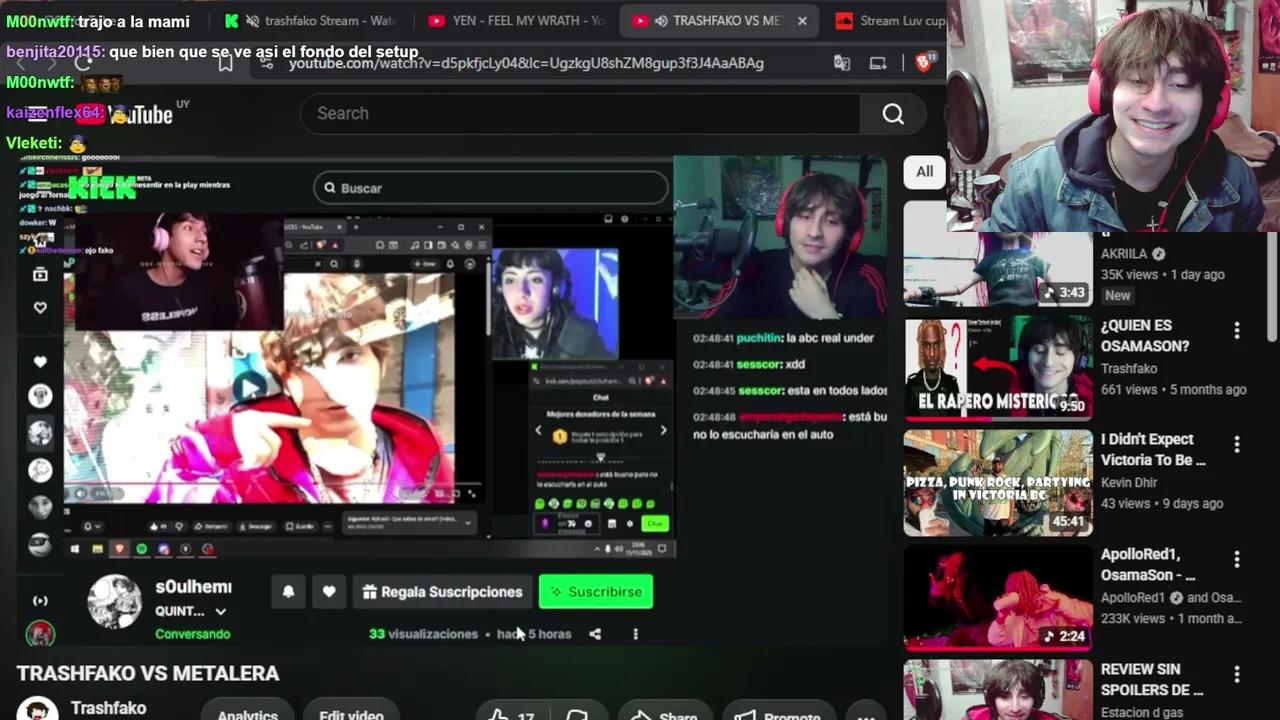Toggle the Kick notification bell for s0ulhemi
1280x720 pixels.
click(x=288, y=592)
